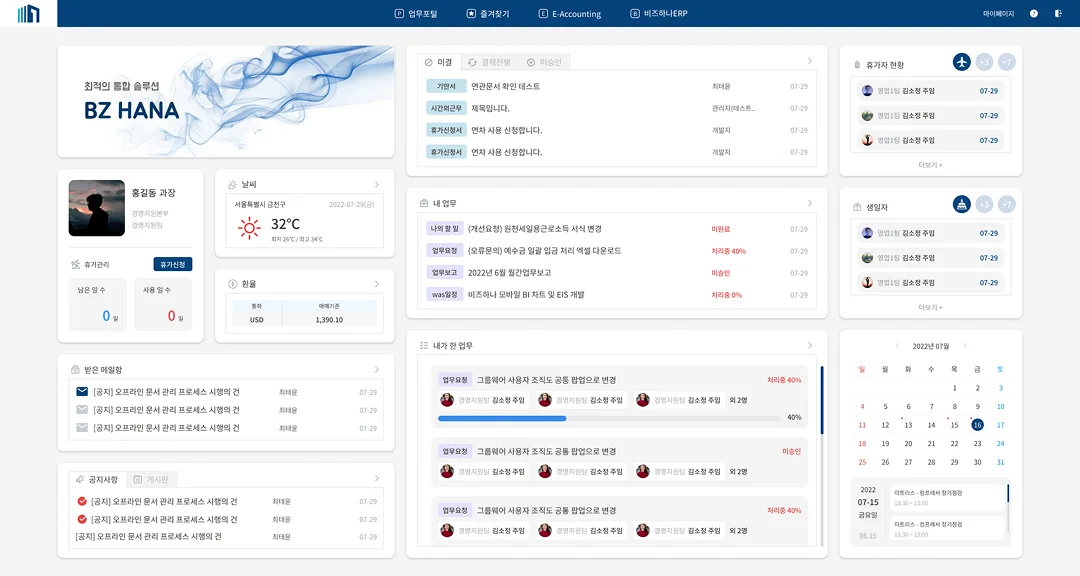Click the red check icon of the first 공지사항 notice
The width and height of the screenshot is (1080, 576).
[82, 501]
